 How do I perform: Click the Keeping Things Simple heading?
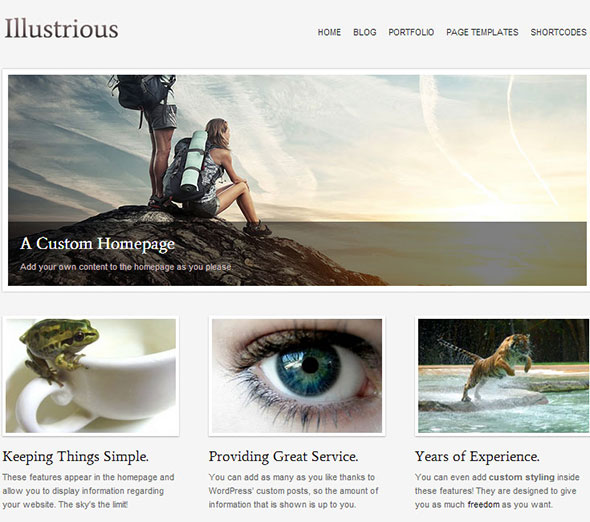click(x=76, y=457)
